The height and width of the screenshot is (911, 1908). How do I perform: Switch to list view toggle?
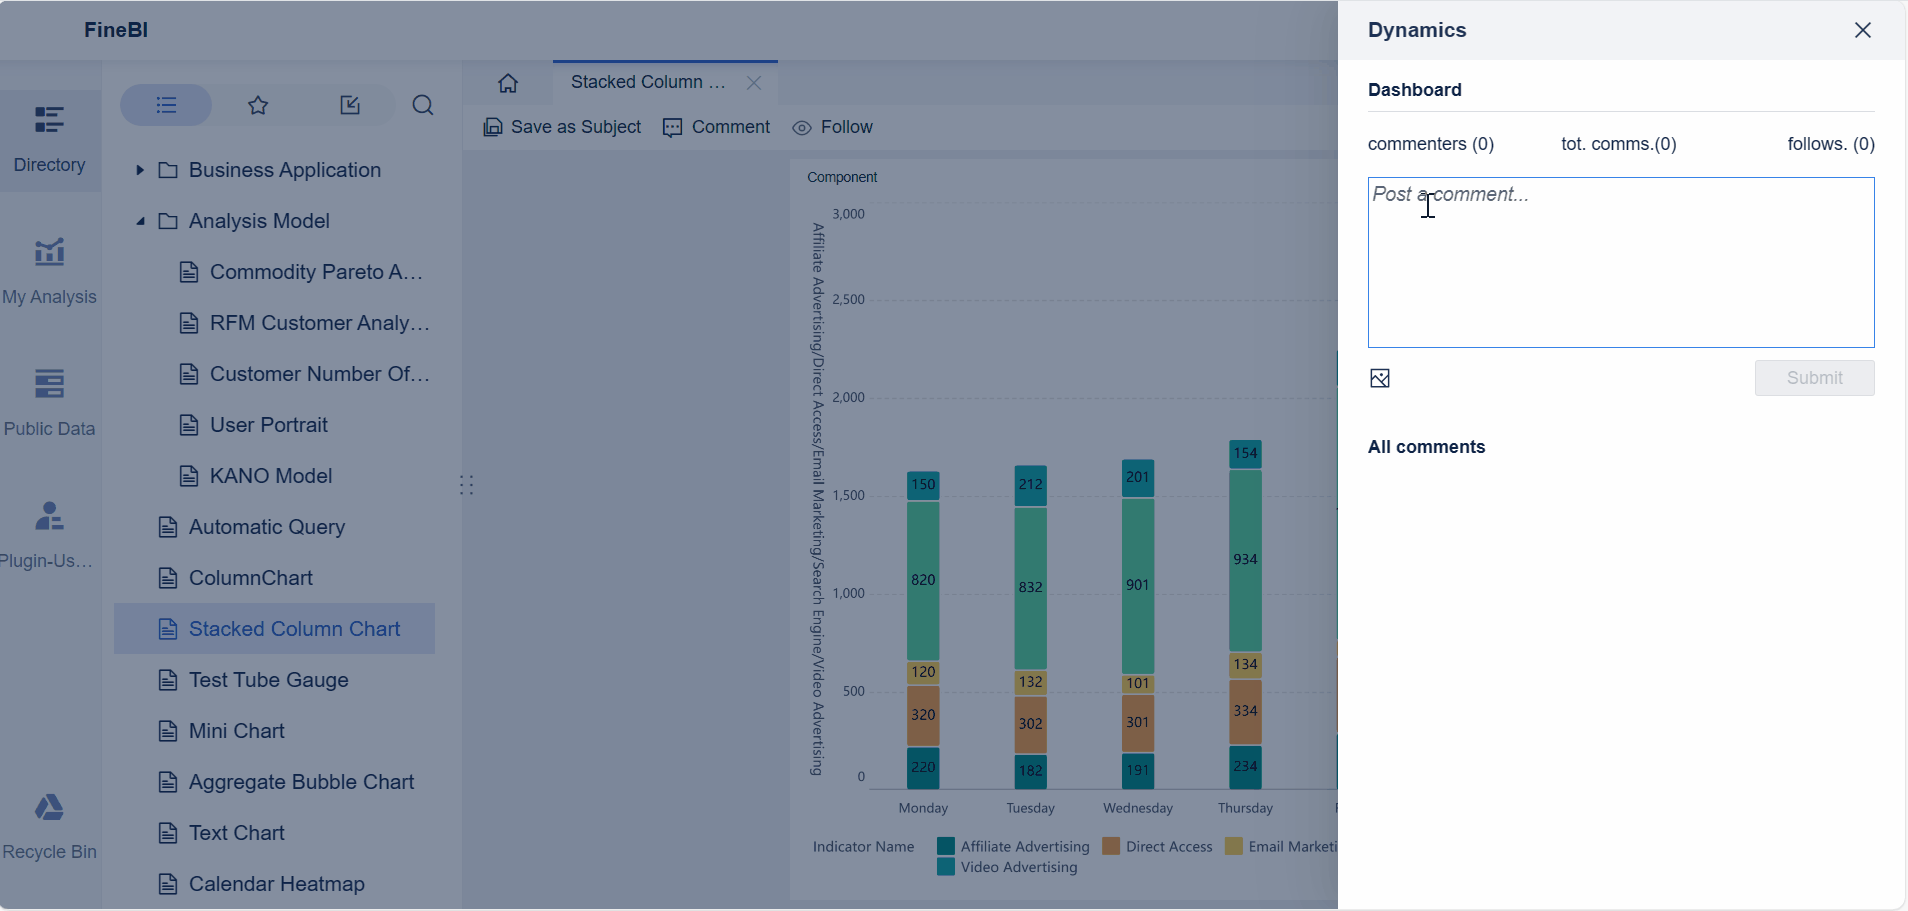point(166,105)
